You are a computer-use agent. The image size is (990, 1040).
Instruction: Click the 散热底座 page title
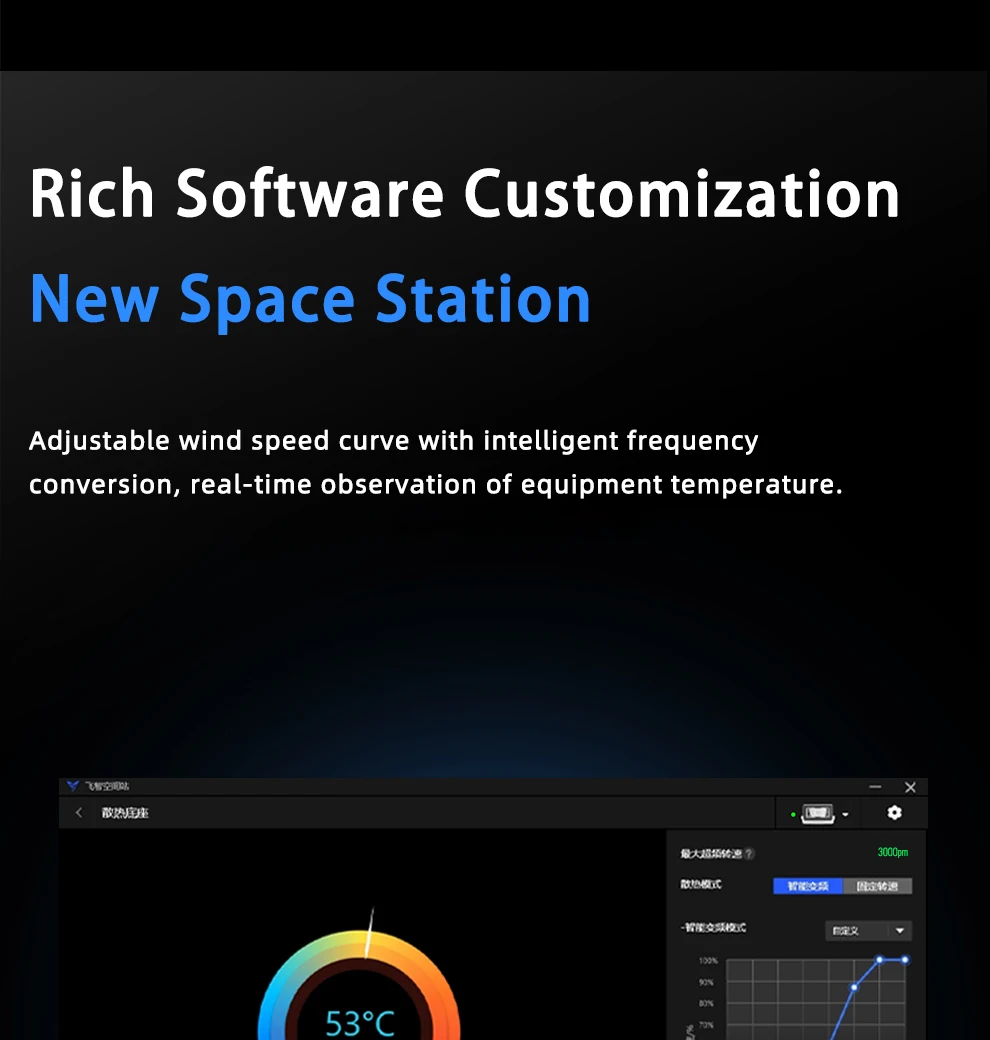(x=125, y=813)
